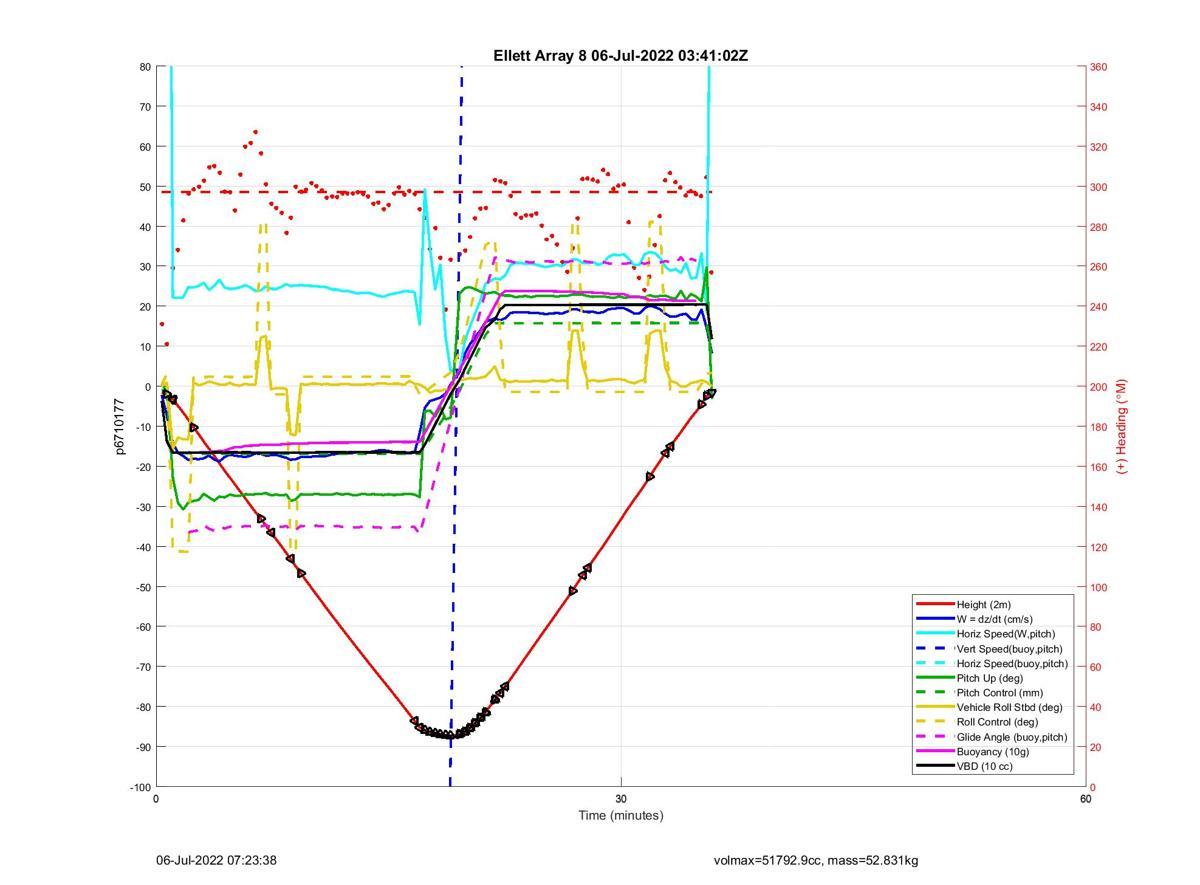
Task: Click the '60' tick label on the time axis
Action: coord(1085,799)
